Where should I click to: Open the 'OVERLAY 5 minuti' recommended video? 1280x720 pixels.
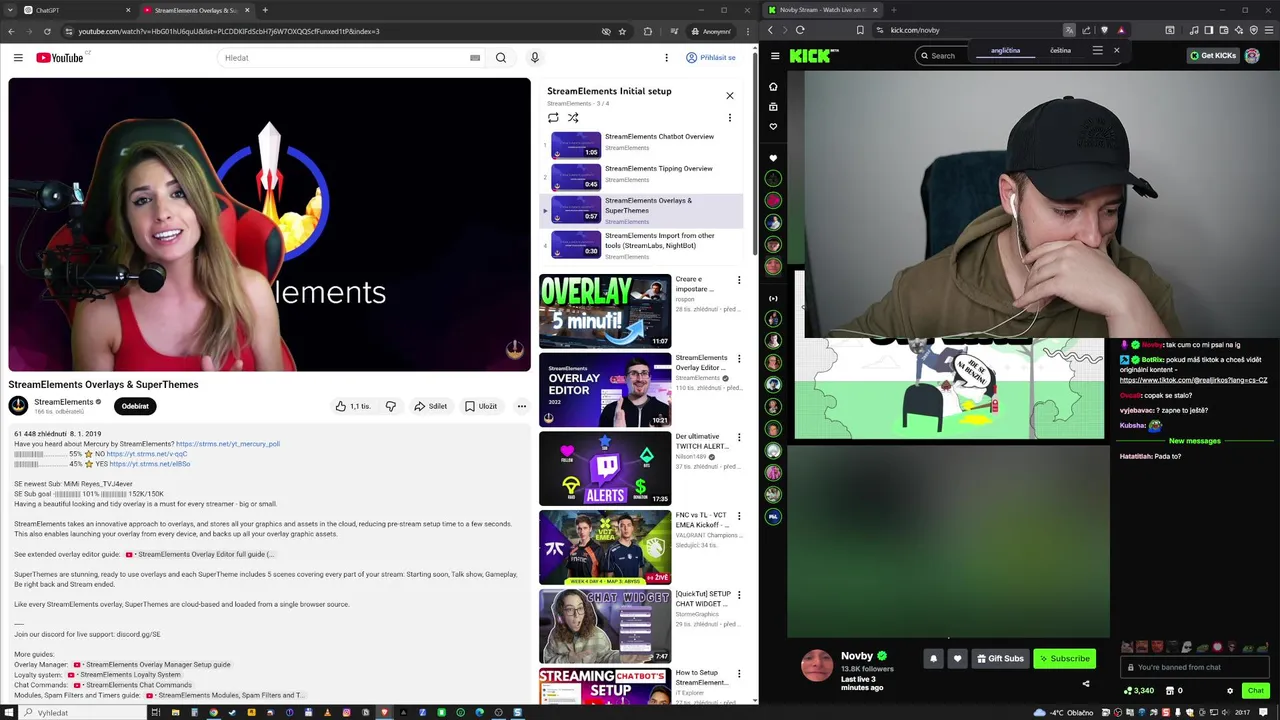[x=605, y=310]
